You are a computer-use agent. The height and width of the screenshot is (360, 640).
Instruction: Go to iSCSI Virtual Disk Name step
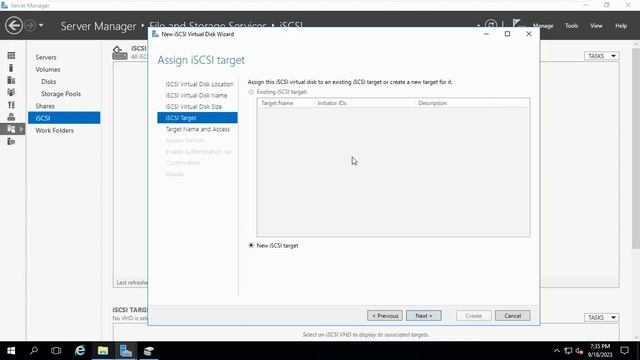pos(196,96)
